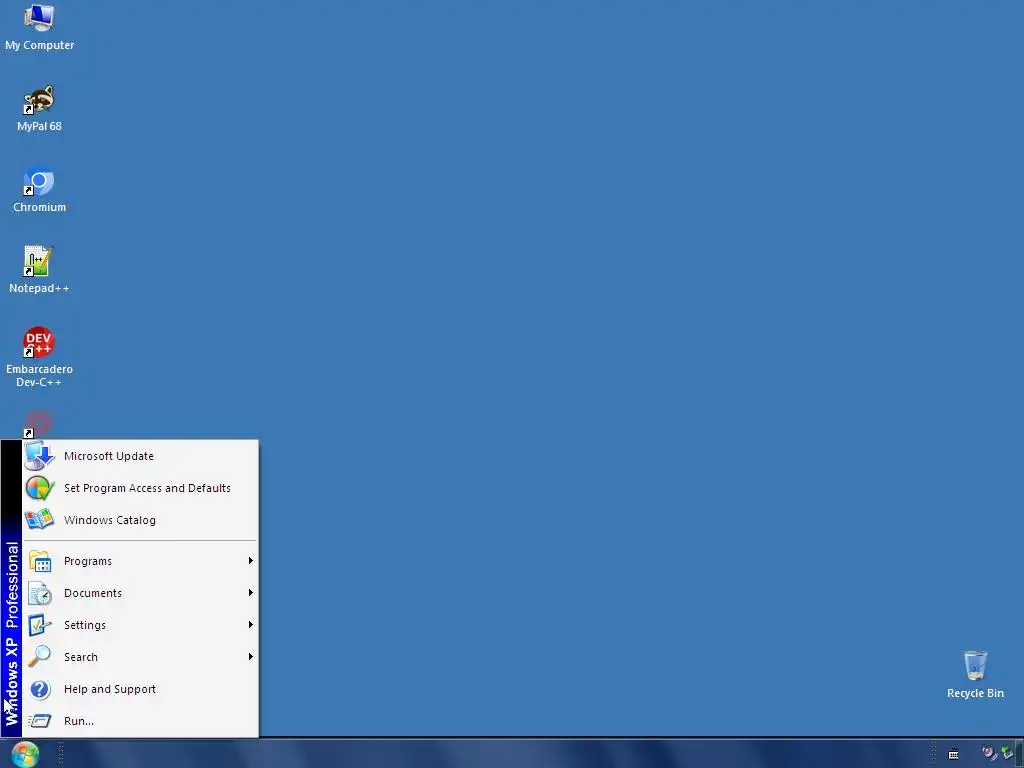Screen dimensions: 1024x768
Task: Open Set Program Access and Defaults
Action: coord(140,488)
